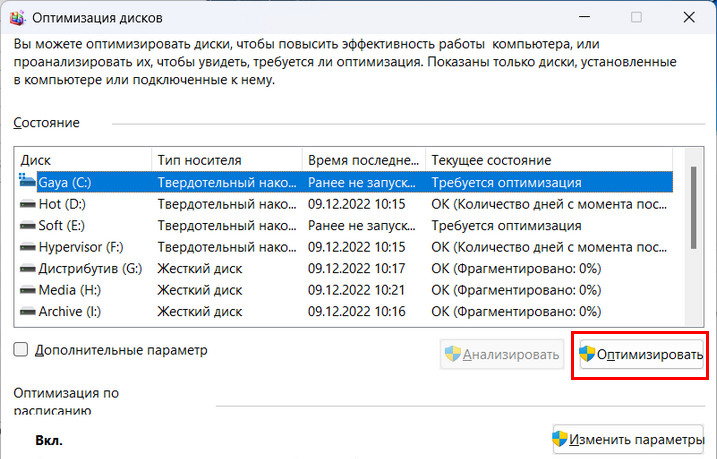Sort by the Время последнего column header
The height and width of the screenshot is (459, 717).
(x=364, y=160)
